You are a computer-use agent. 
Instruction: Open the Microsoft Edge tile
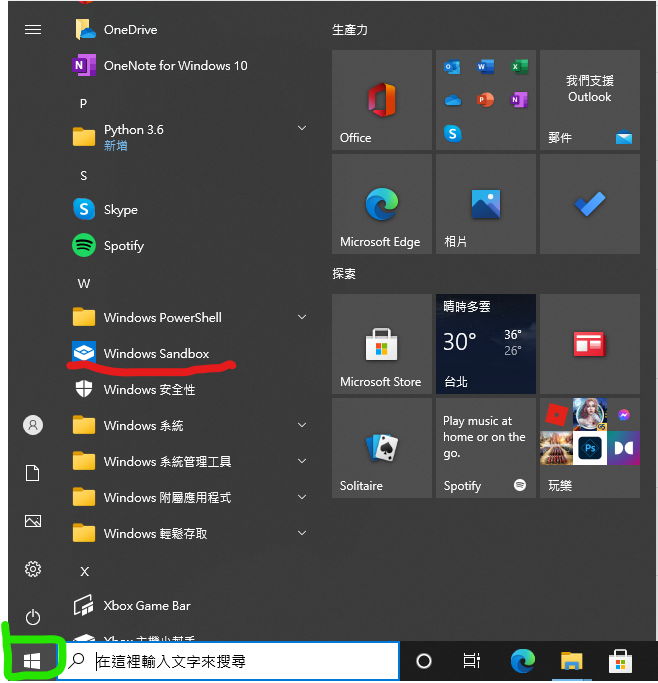coord(381,204)
